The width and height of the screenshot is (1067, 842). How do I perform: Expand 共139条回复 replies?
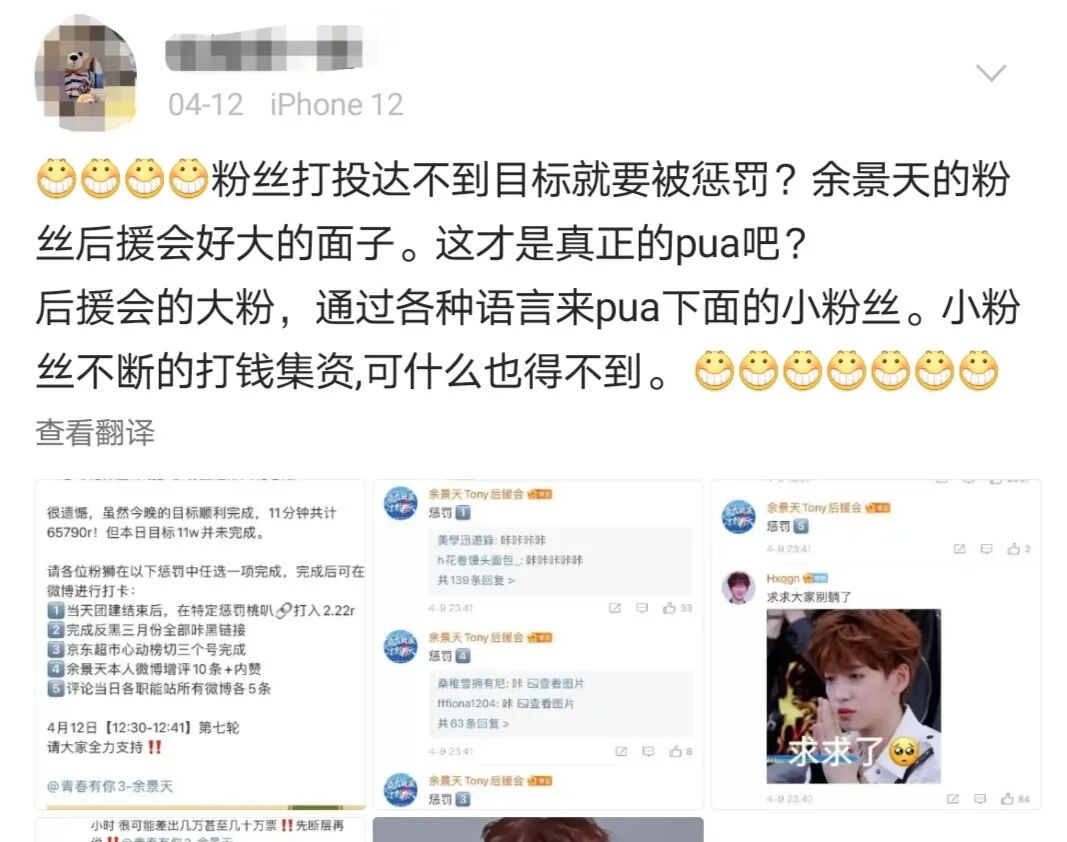pyautogui.click(x=476, y=581)
